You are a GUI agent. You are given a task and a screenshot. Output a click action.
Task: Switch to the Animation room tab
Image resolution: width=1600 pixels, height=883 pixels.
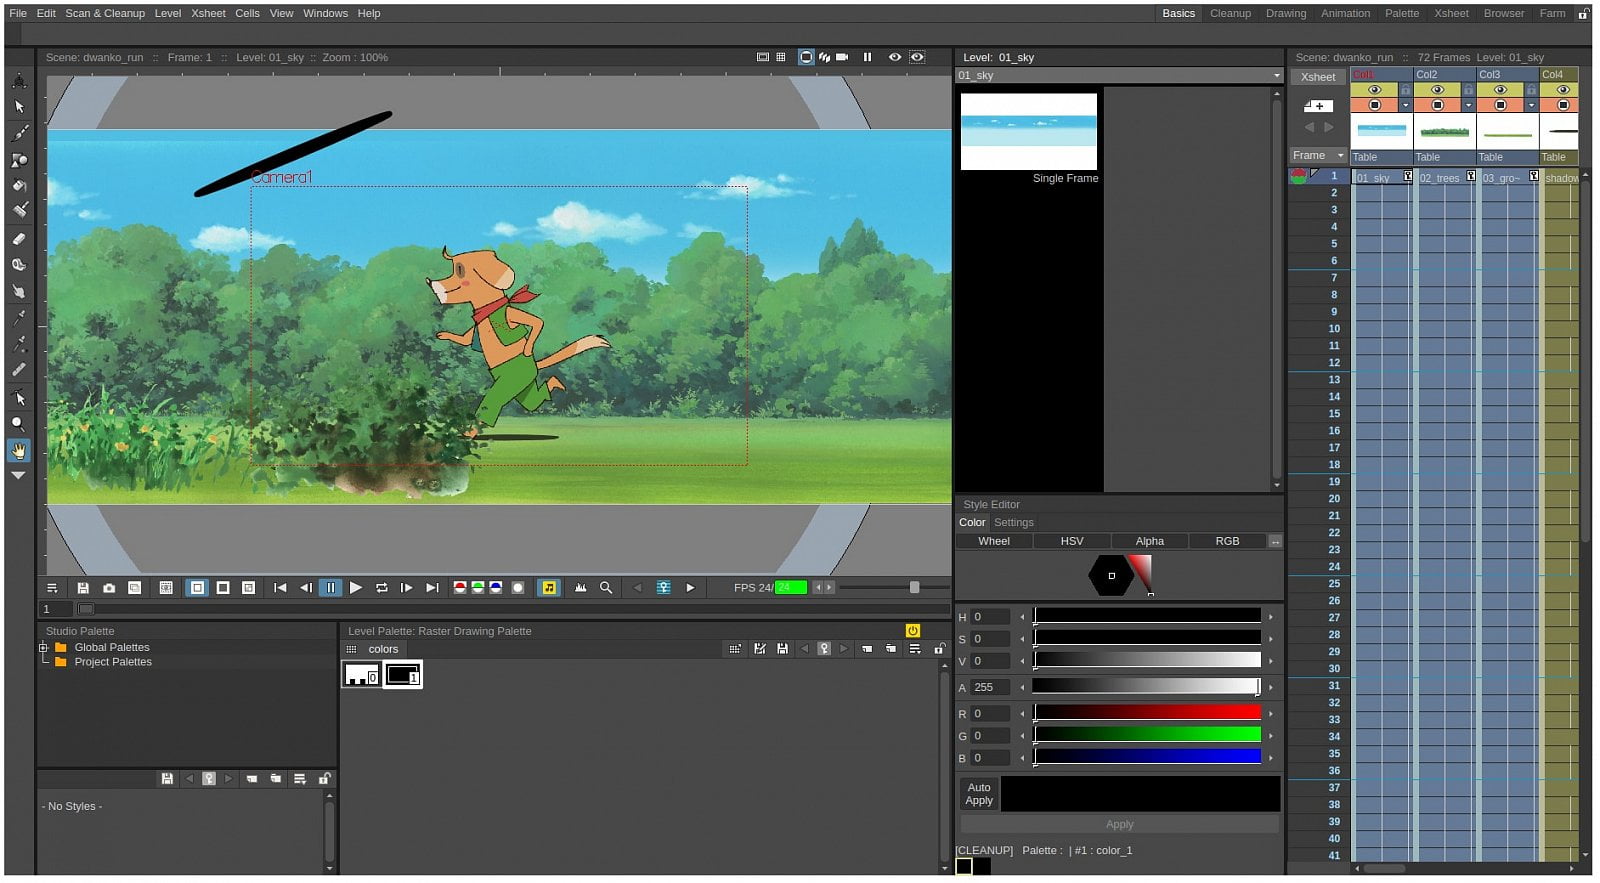click(1345, 13)
